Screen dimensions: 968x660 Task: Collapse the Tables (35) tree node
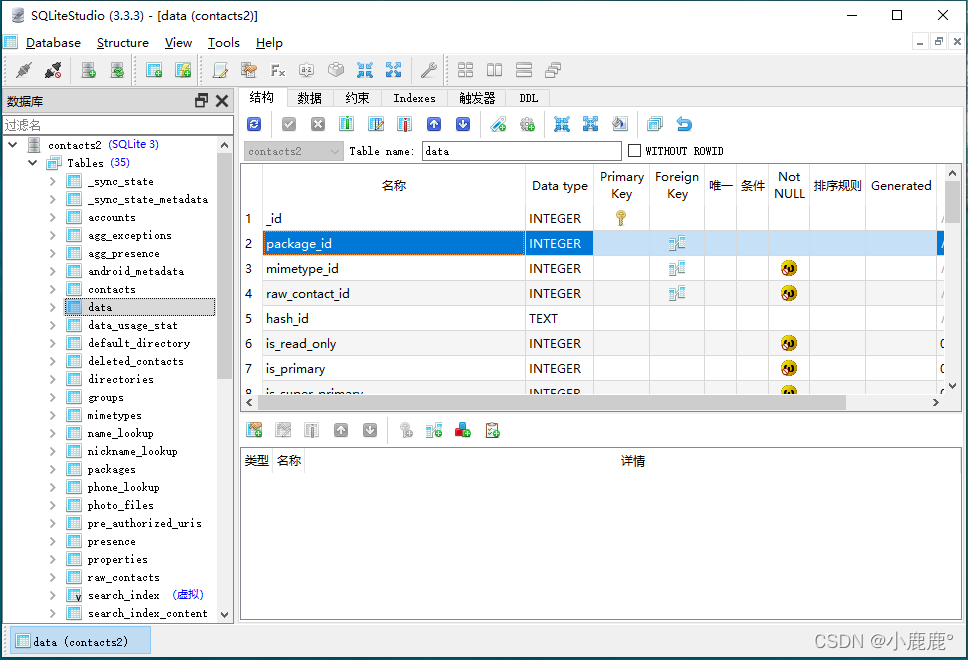click(33, 163)
